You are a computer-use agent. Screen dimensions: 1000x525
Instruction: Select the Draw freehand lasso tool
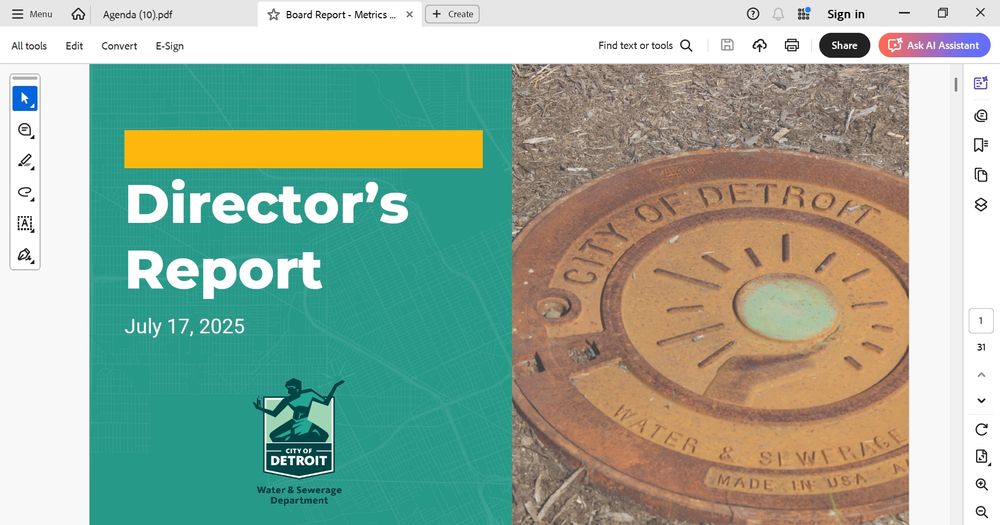25,193
